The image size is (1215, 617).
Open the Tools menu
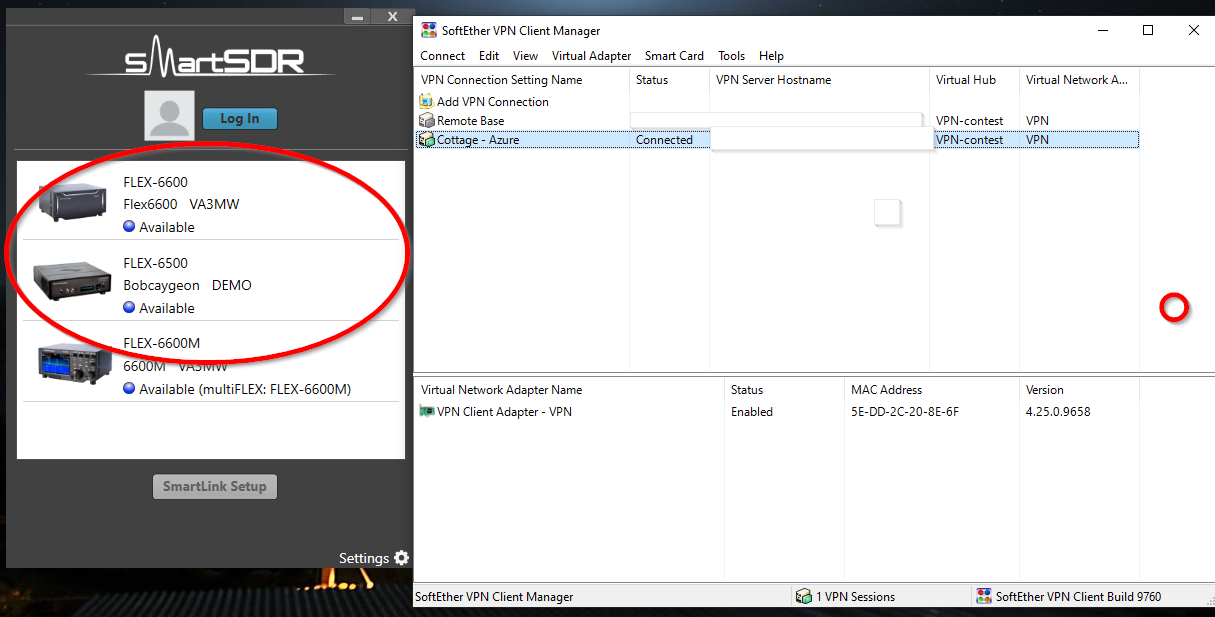(x=731, y=56)
